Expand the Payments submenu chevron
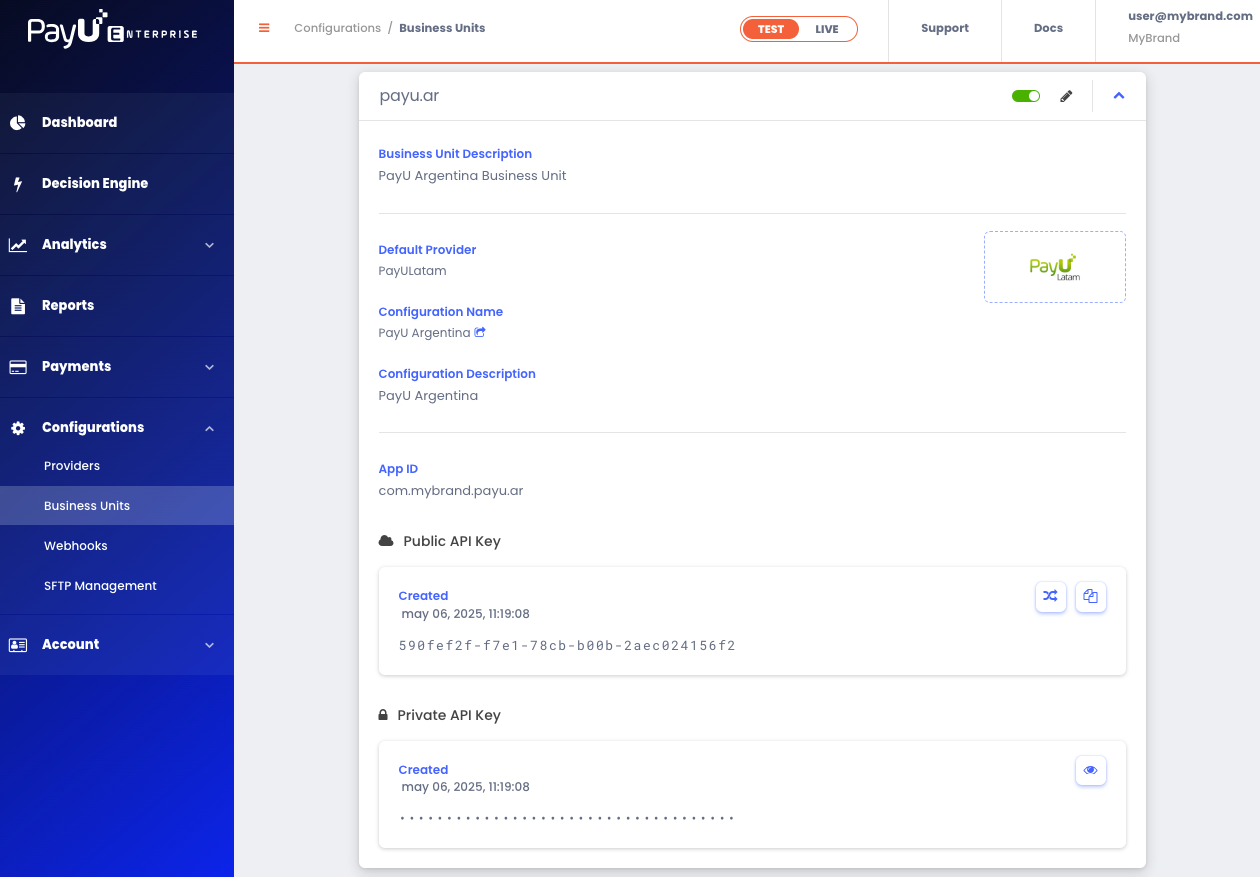 [210, 367]
